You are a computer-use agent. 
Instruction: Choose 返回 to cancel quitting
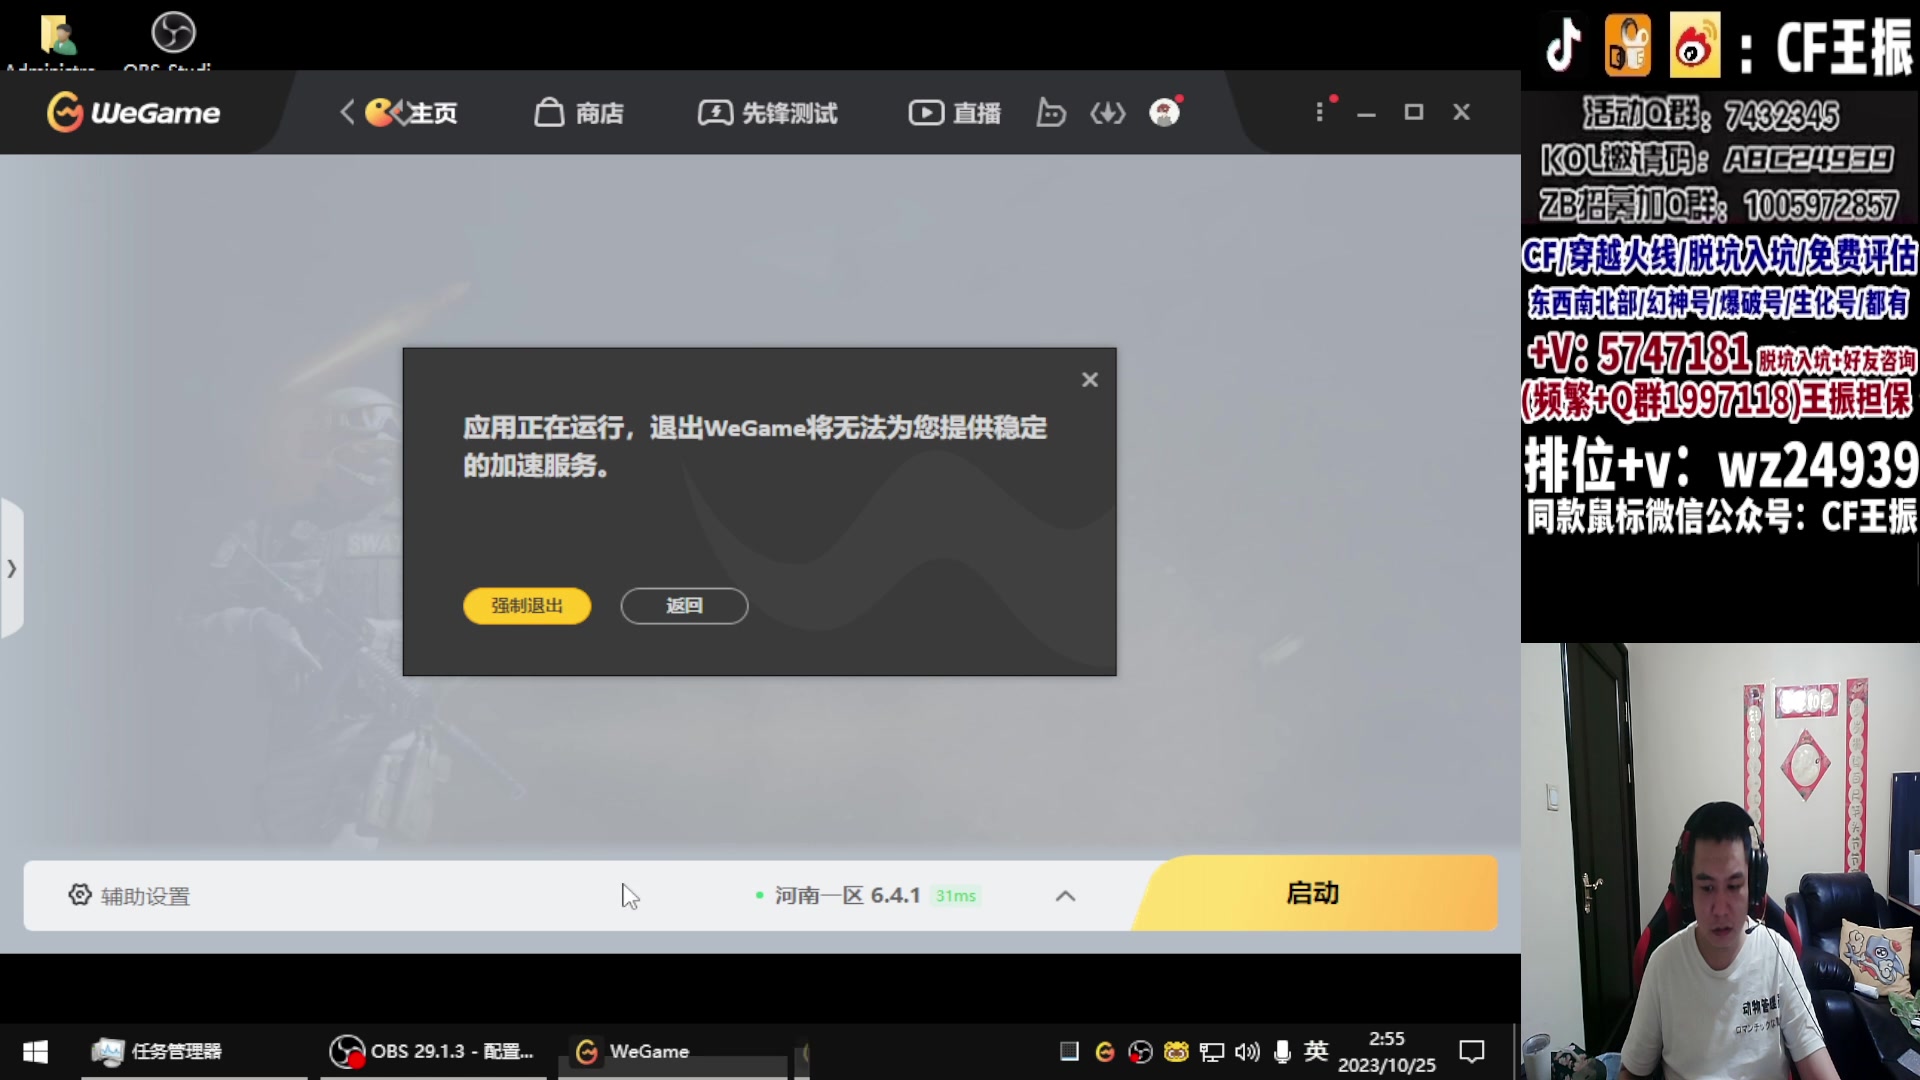pos(684,605)
